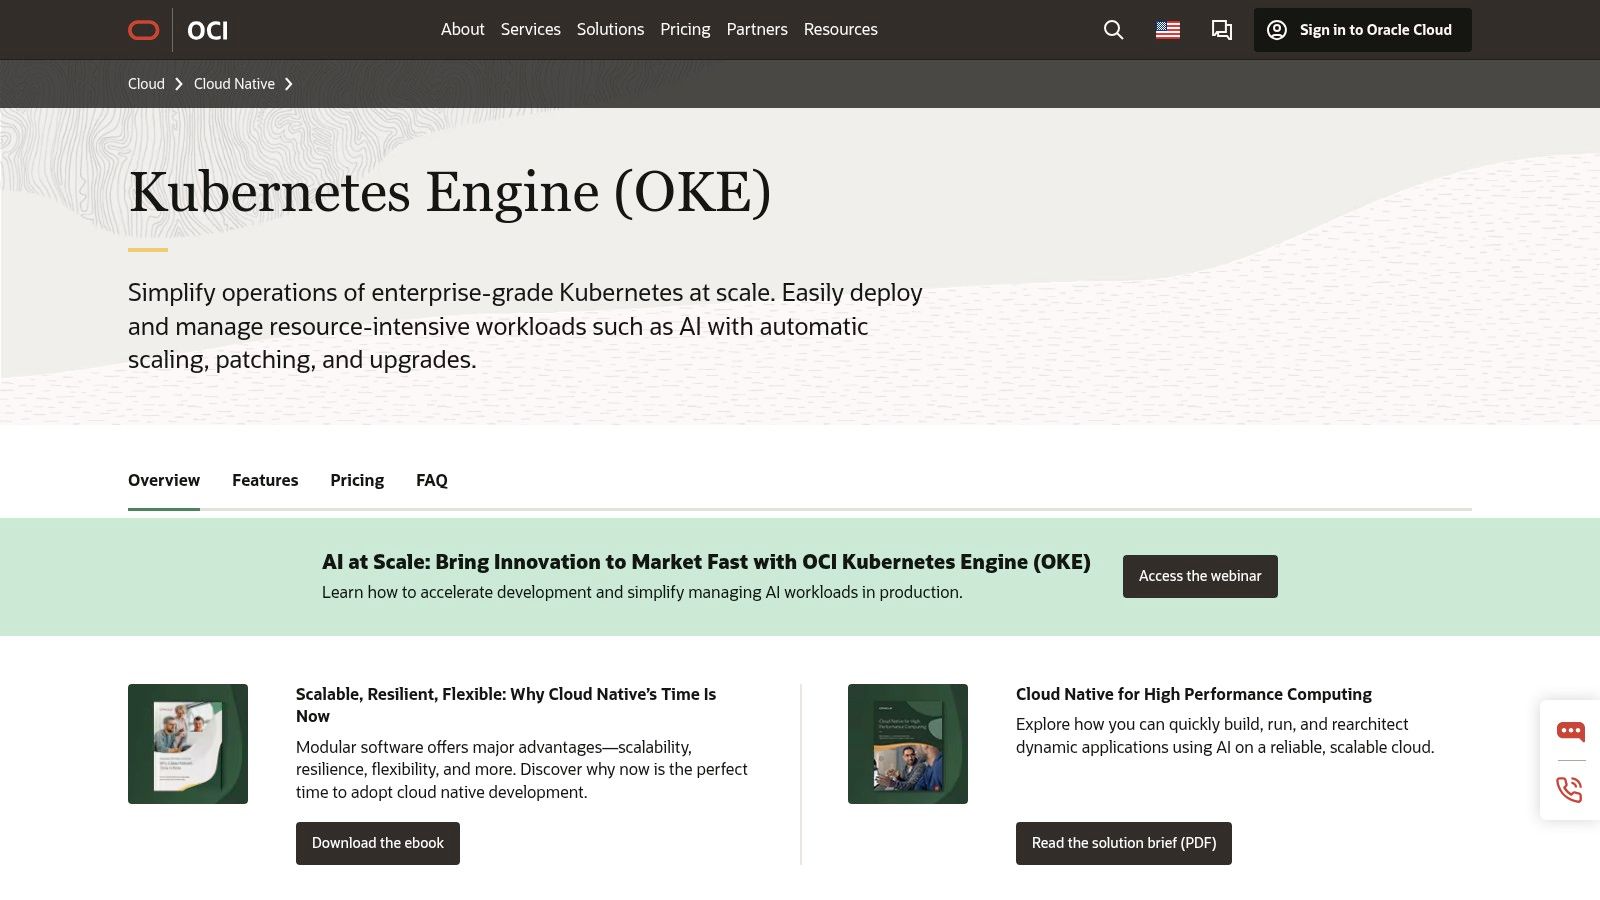This screenshot has width=1600, height=900.
Task: Open the FAQ tab
Action: pyautogui.click(x=431, y=480)
